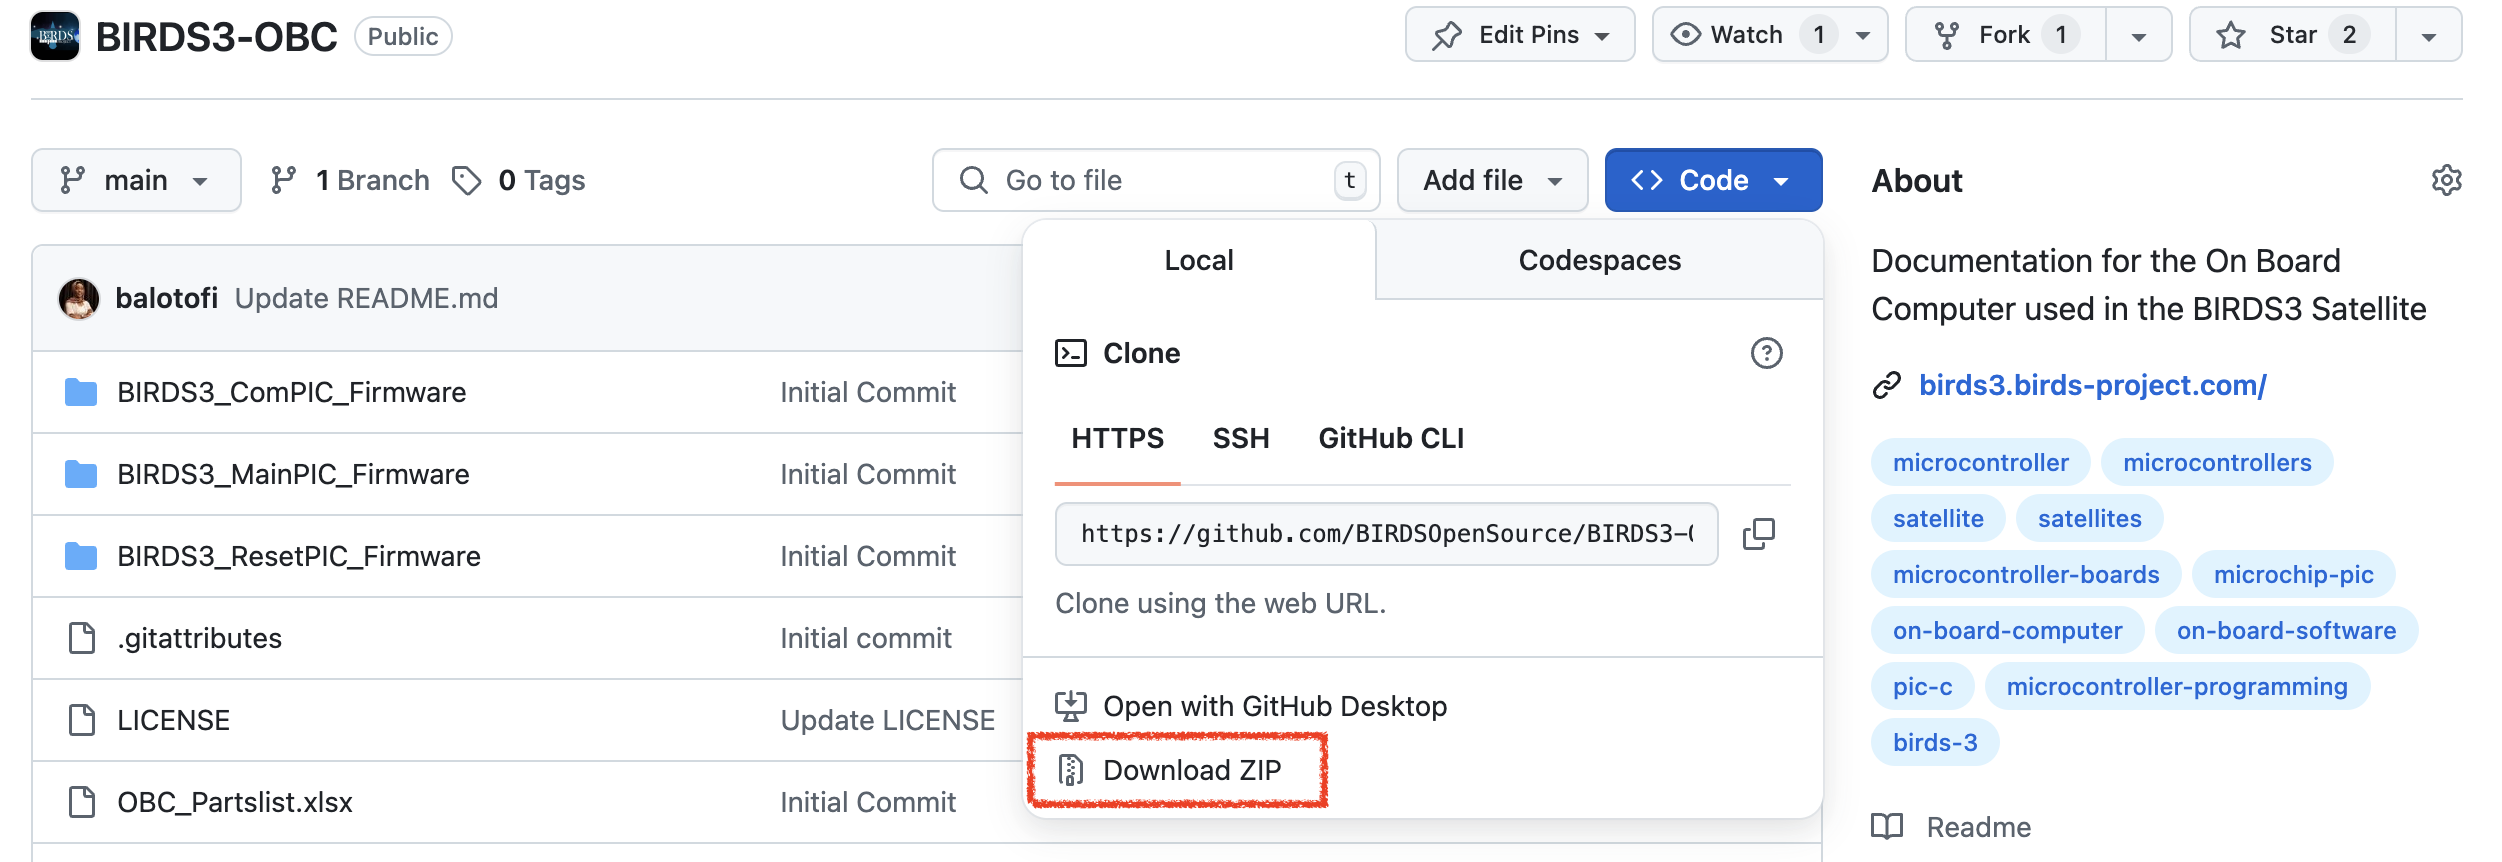
Task: View the 0 Tags link
Action: click(x=518, y=180)
